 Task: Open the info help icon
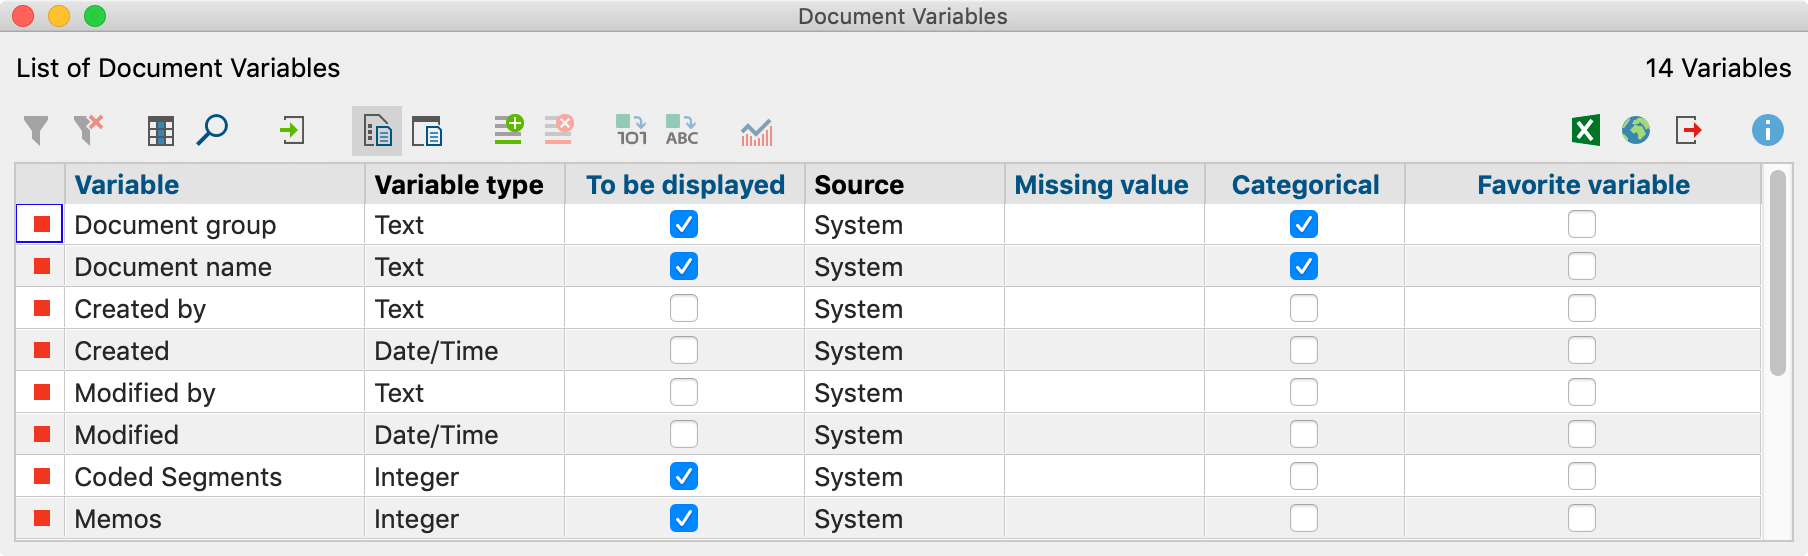1767,130
